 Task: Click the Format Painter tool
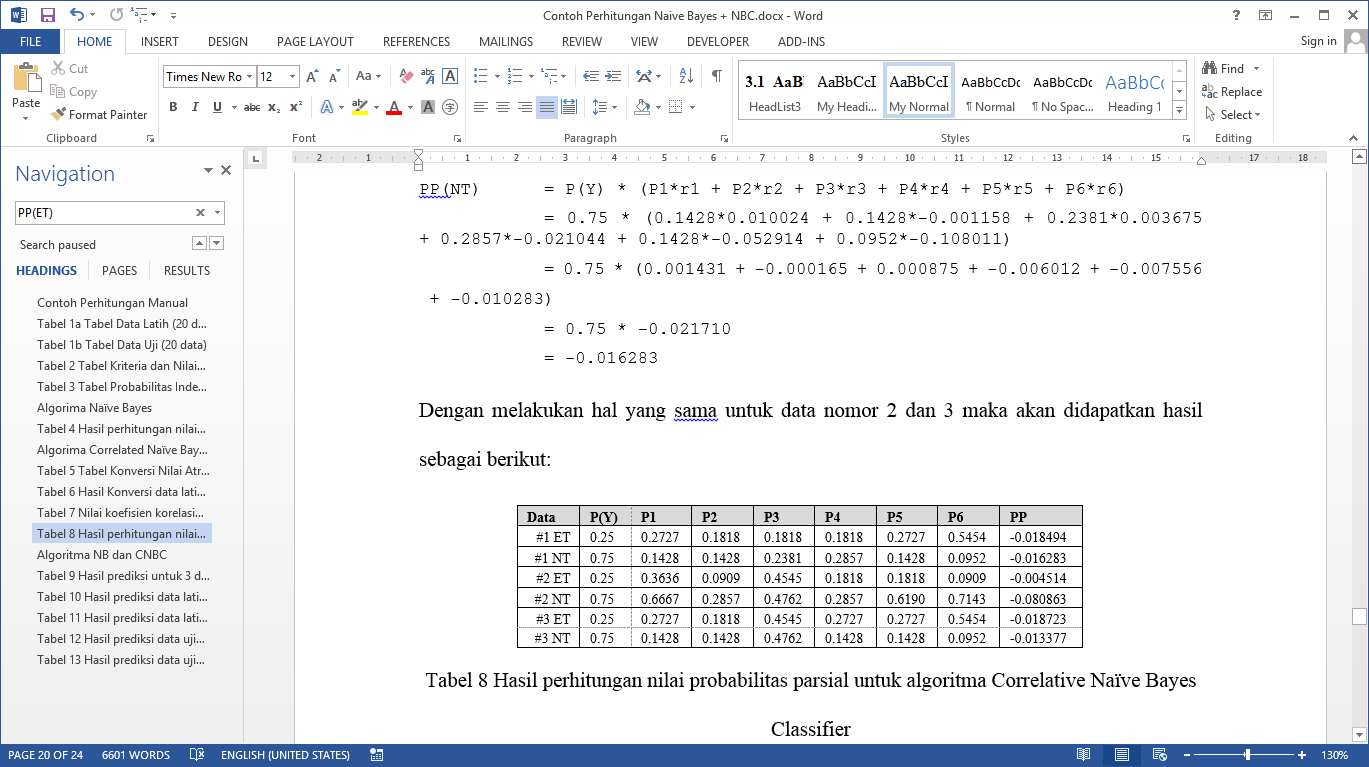tap(99, 115)
